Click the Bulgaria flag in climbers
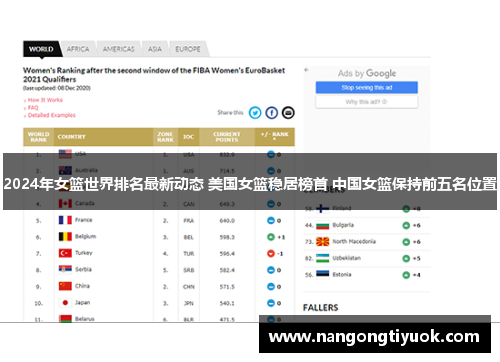The width and height of the screenshot is (500, 362). tap(323, 226)
